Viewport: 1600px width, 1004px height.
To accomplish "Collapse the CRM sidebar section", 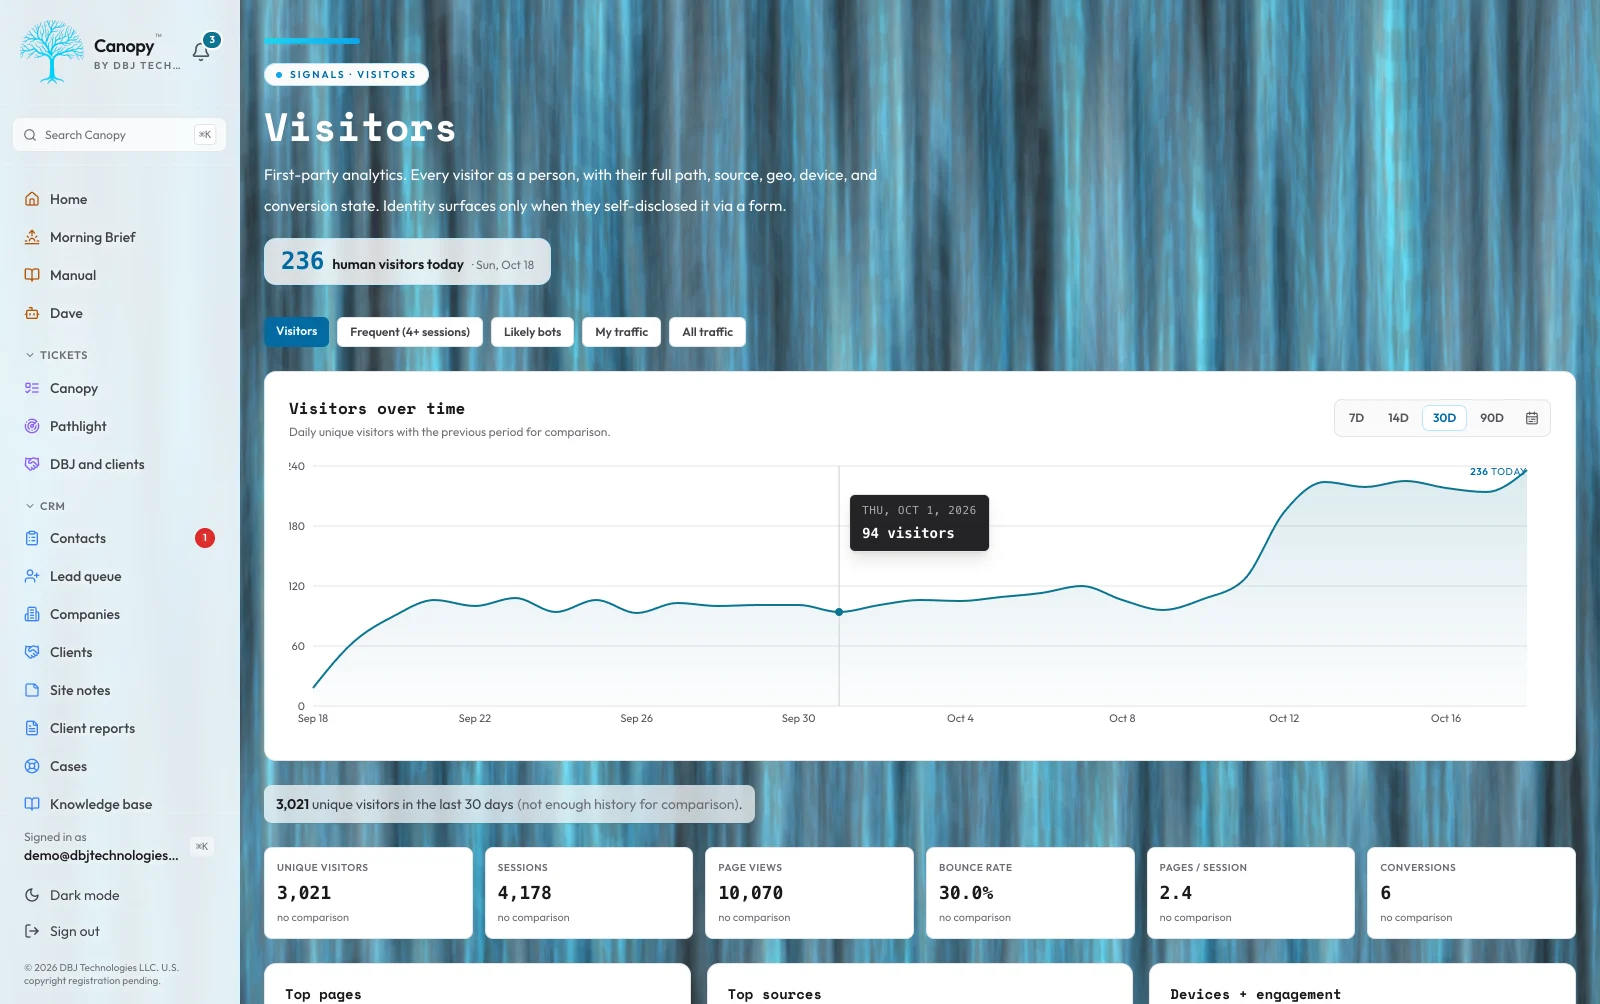I will coord(45,506).
